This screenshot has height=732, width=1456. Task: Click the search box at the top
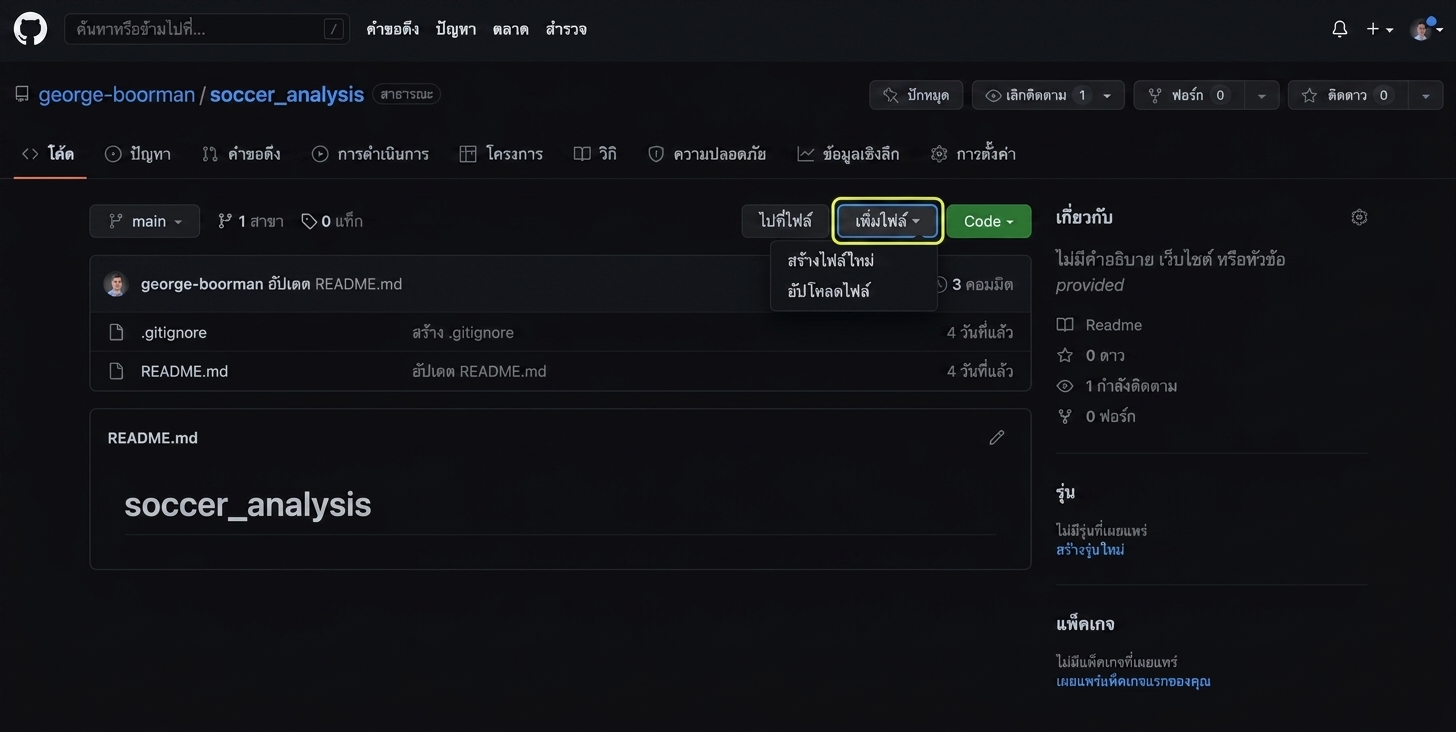207,29
